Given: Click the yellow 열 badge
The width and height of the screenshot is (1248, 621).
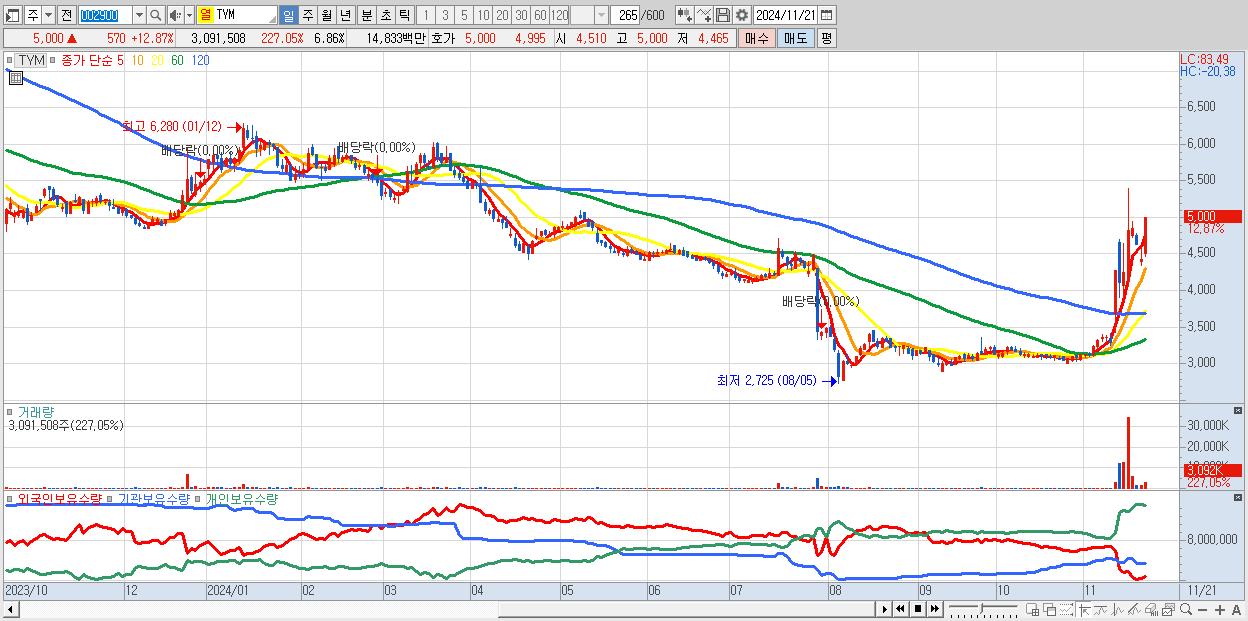Looking at the screenshot, I should pyautogui.click(x=205, y=15).
